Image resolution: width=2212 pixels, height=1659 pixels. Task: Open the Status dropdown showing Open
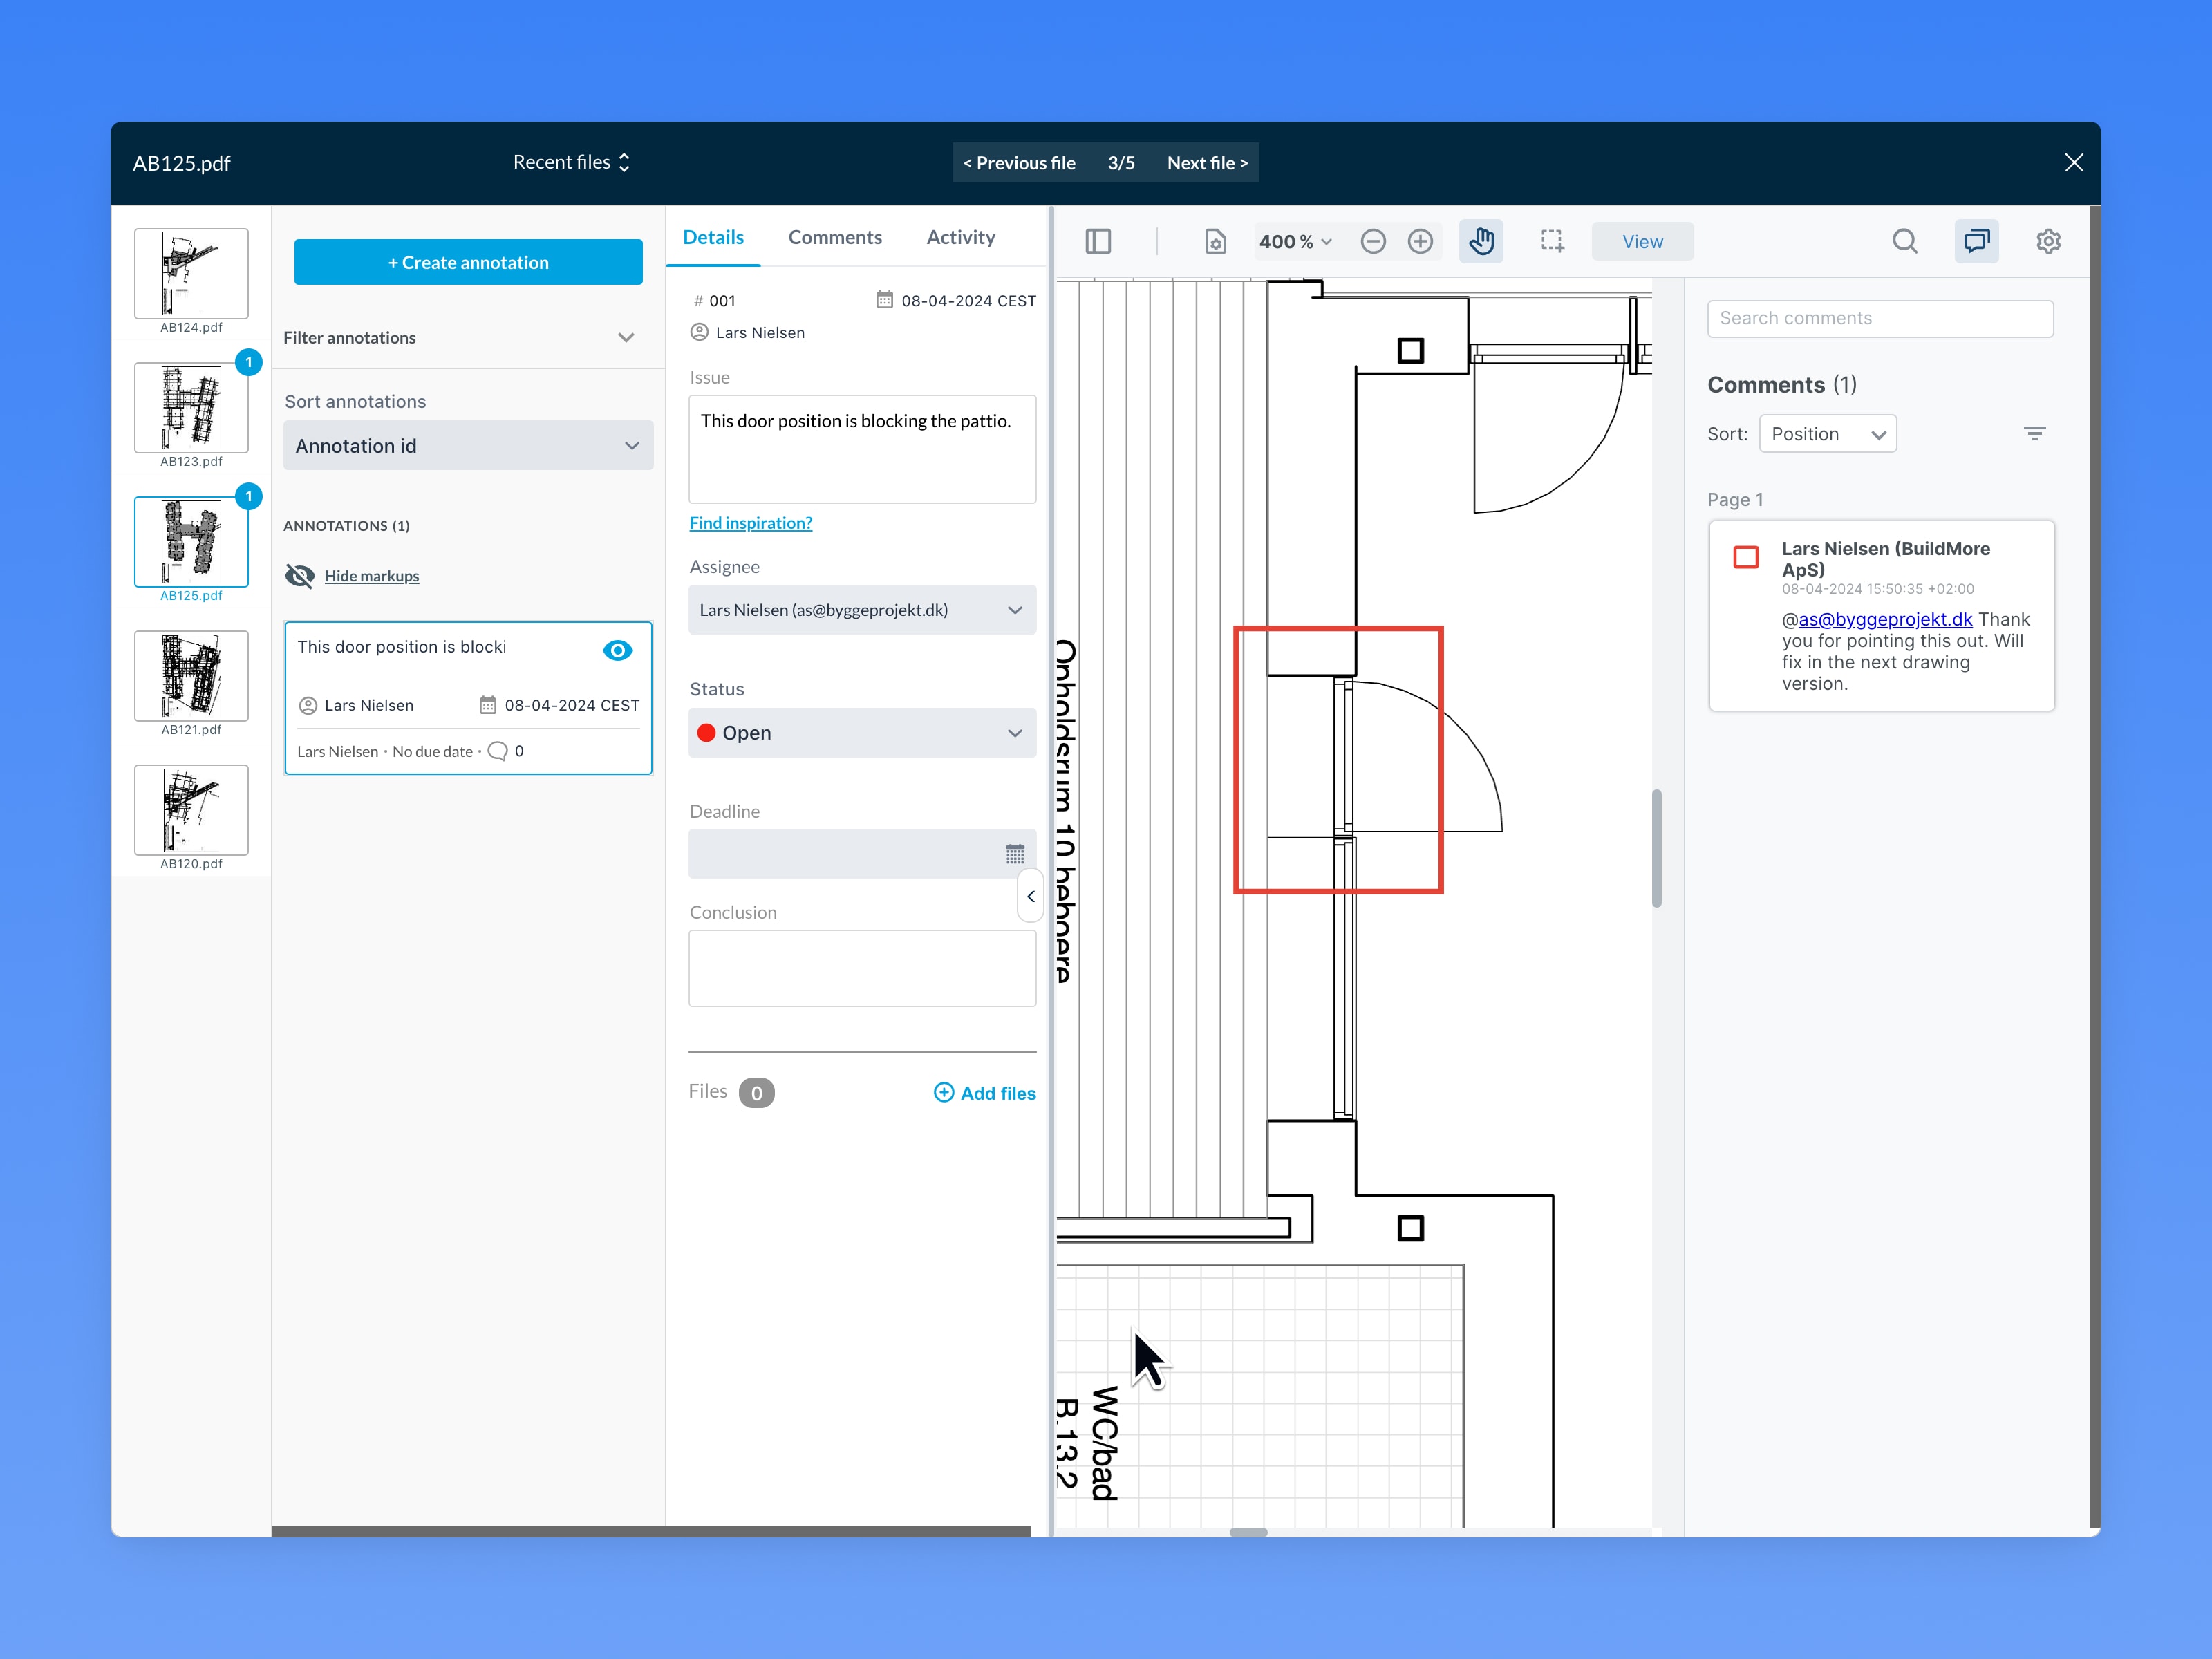[861, 733]
